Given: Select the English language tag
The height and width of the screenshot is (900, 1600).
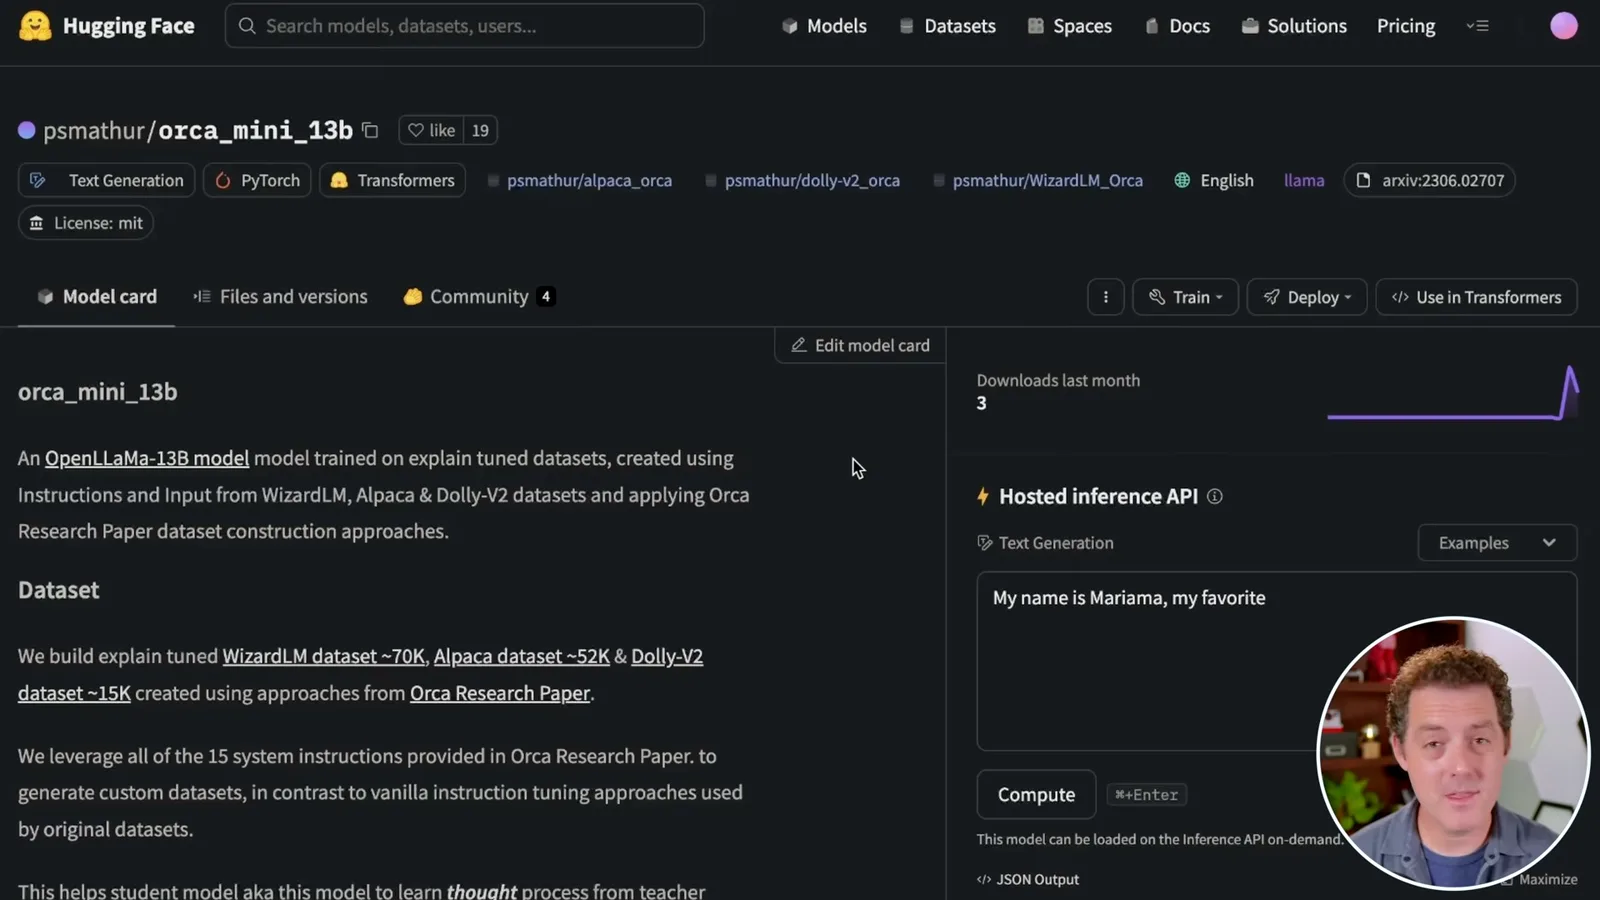Looking at the screenshot, I should [1214, 180].
